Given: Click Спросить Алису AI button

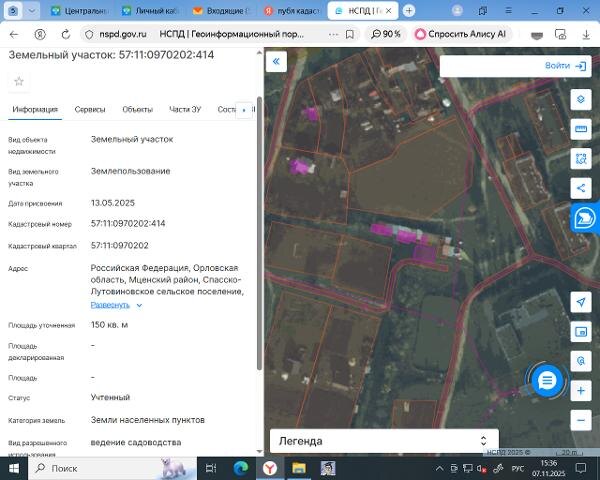Looking at the screenshot, I should point(462,34).
